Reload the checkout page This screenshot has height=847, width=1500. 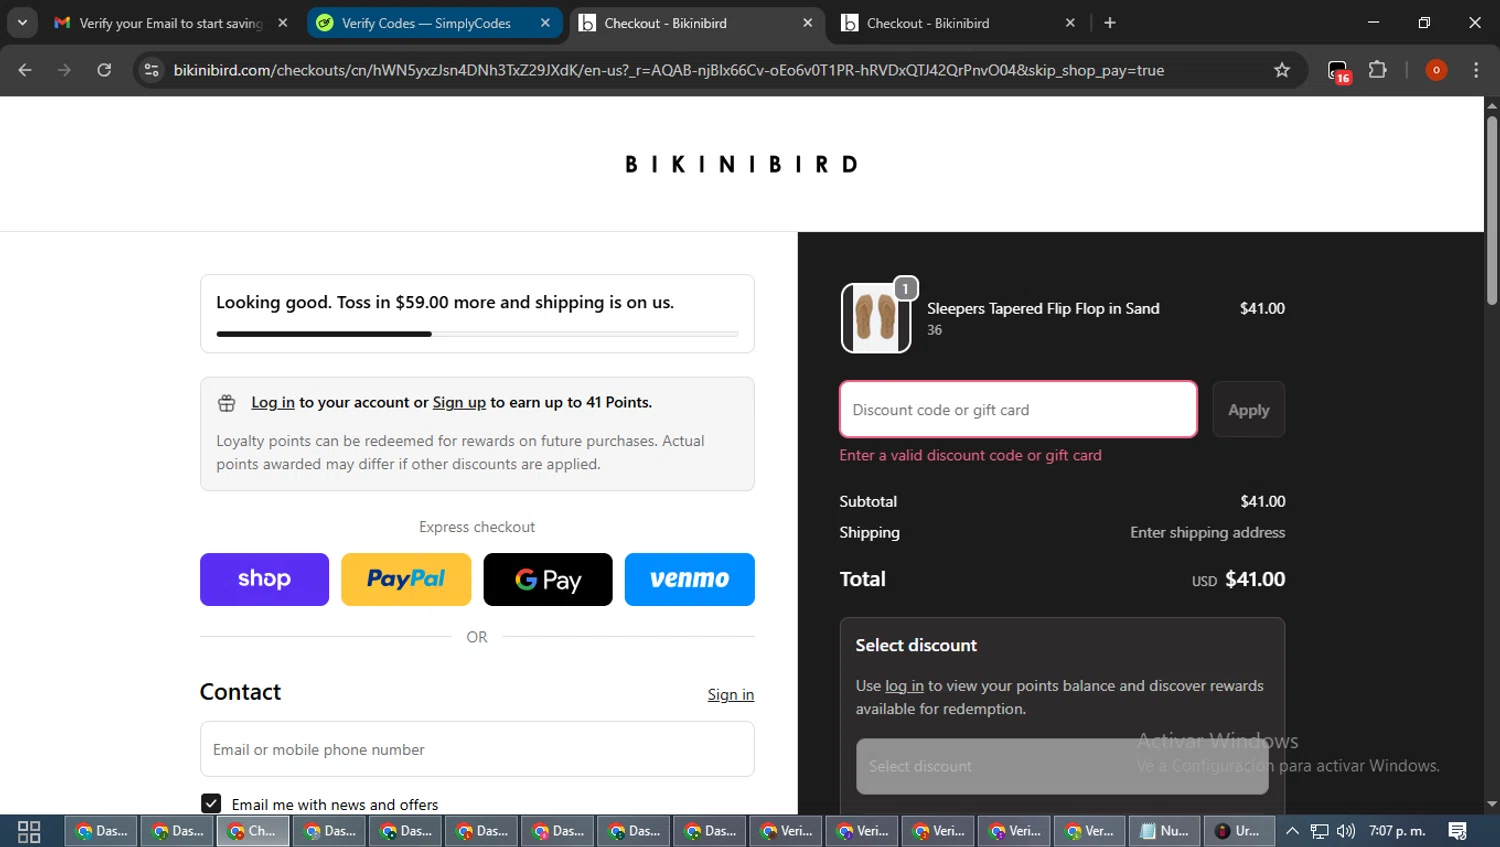point(104,70)
